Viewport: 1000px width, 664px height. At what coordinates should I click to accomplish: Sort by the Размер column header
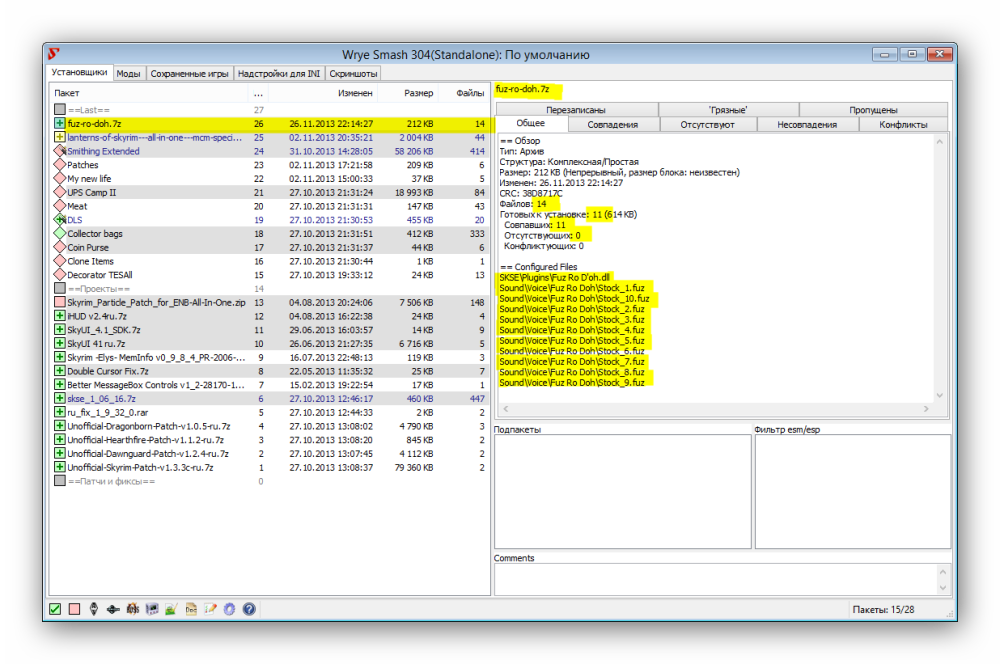click(408, 93)
